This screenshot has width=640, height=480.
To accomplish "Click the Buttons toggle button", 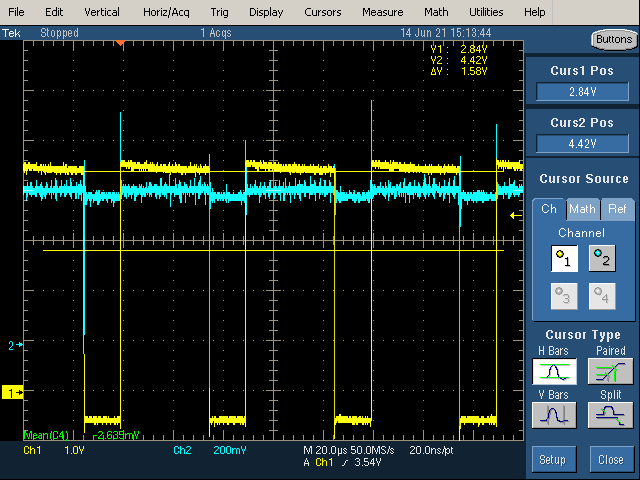I will (x=614, y=40).
